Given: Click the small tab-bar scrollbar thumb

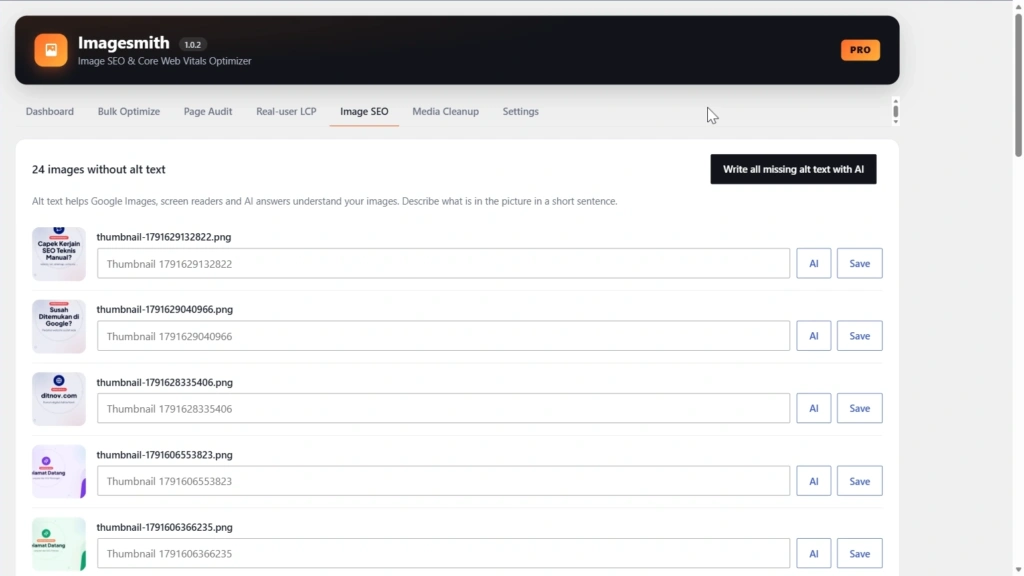Looking at the screenshot, I should [895, 111].
